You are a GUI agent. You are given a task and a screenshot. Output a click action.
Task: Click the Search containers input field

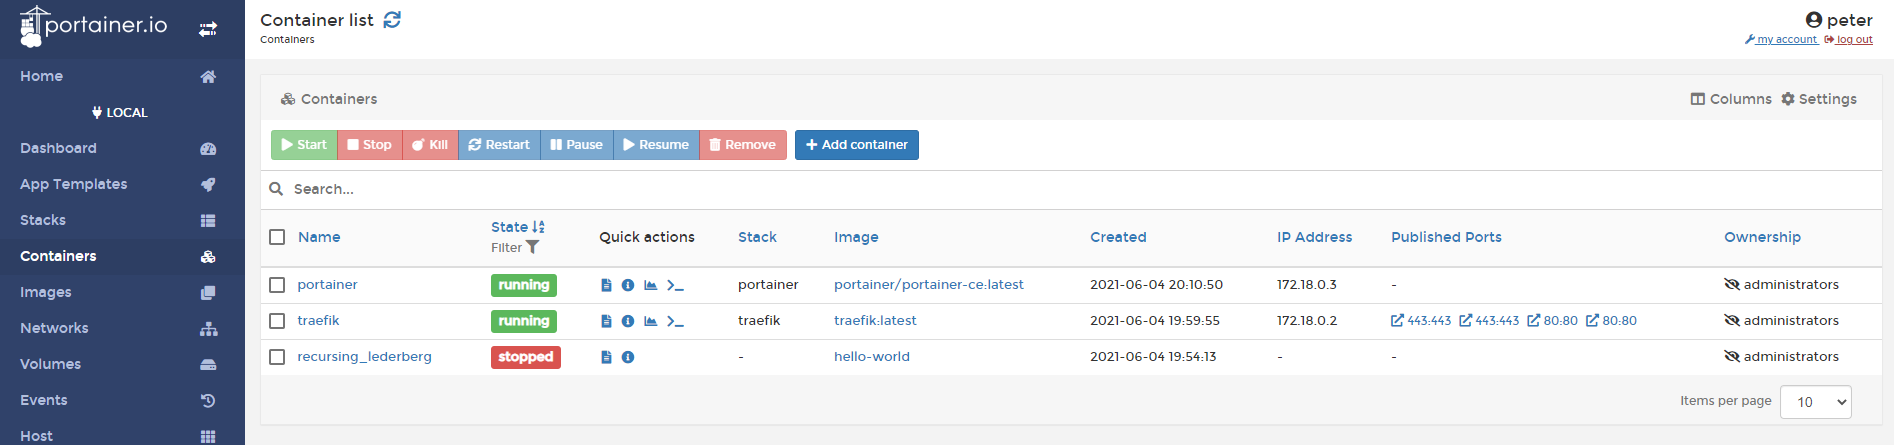coord(1071,189)
